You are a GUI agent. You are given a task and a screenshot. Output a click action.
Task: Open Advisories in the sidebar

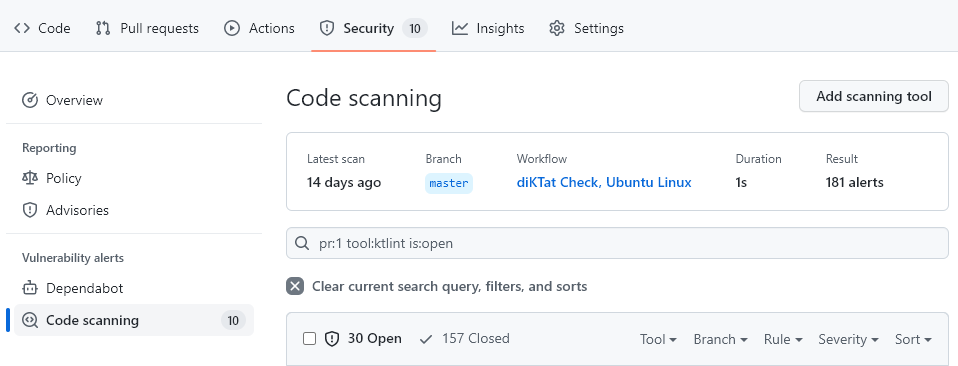click(134, 210)
